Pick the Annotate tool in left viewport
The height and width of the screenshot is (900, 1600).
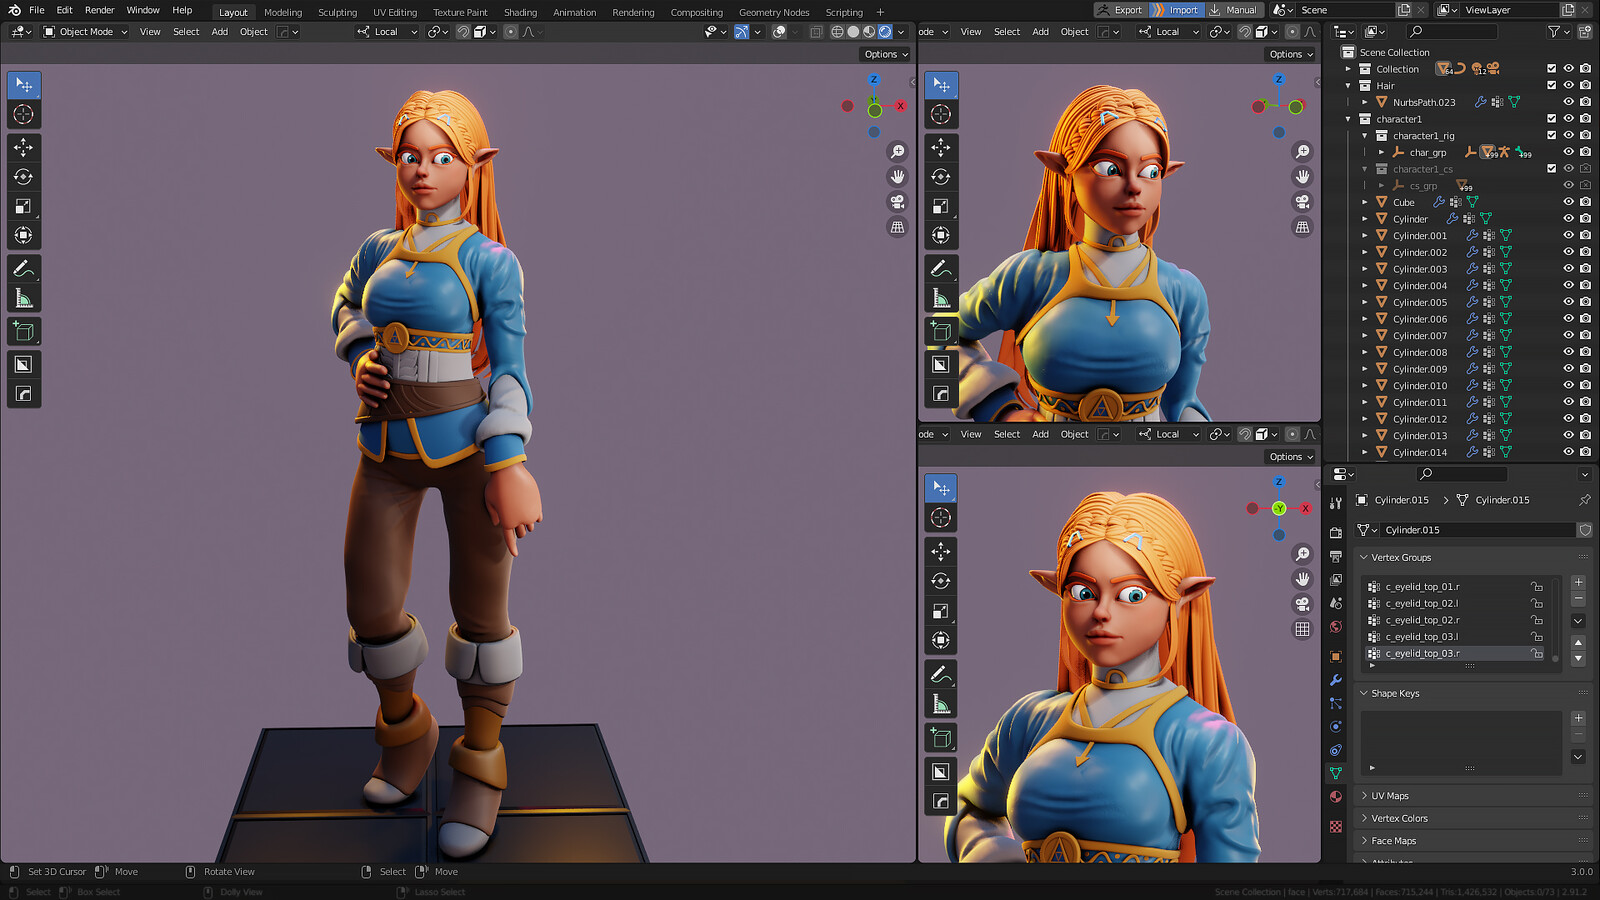click(x=23, y=269)
